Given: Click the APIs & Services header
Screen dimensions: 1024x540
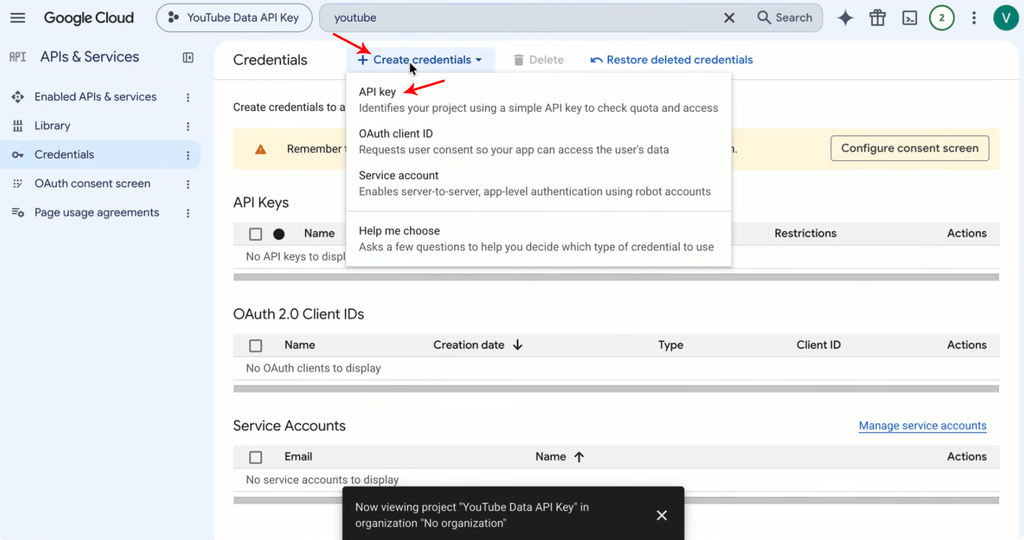Looking at the screenshot, I should (x=89, y=57).
